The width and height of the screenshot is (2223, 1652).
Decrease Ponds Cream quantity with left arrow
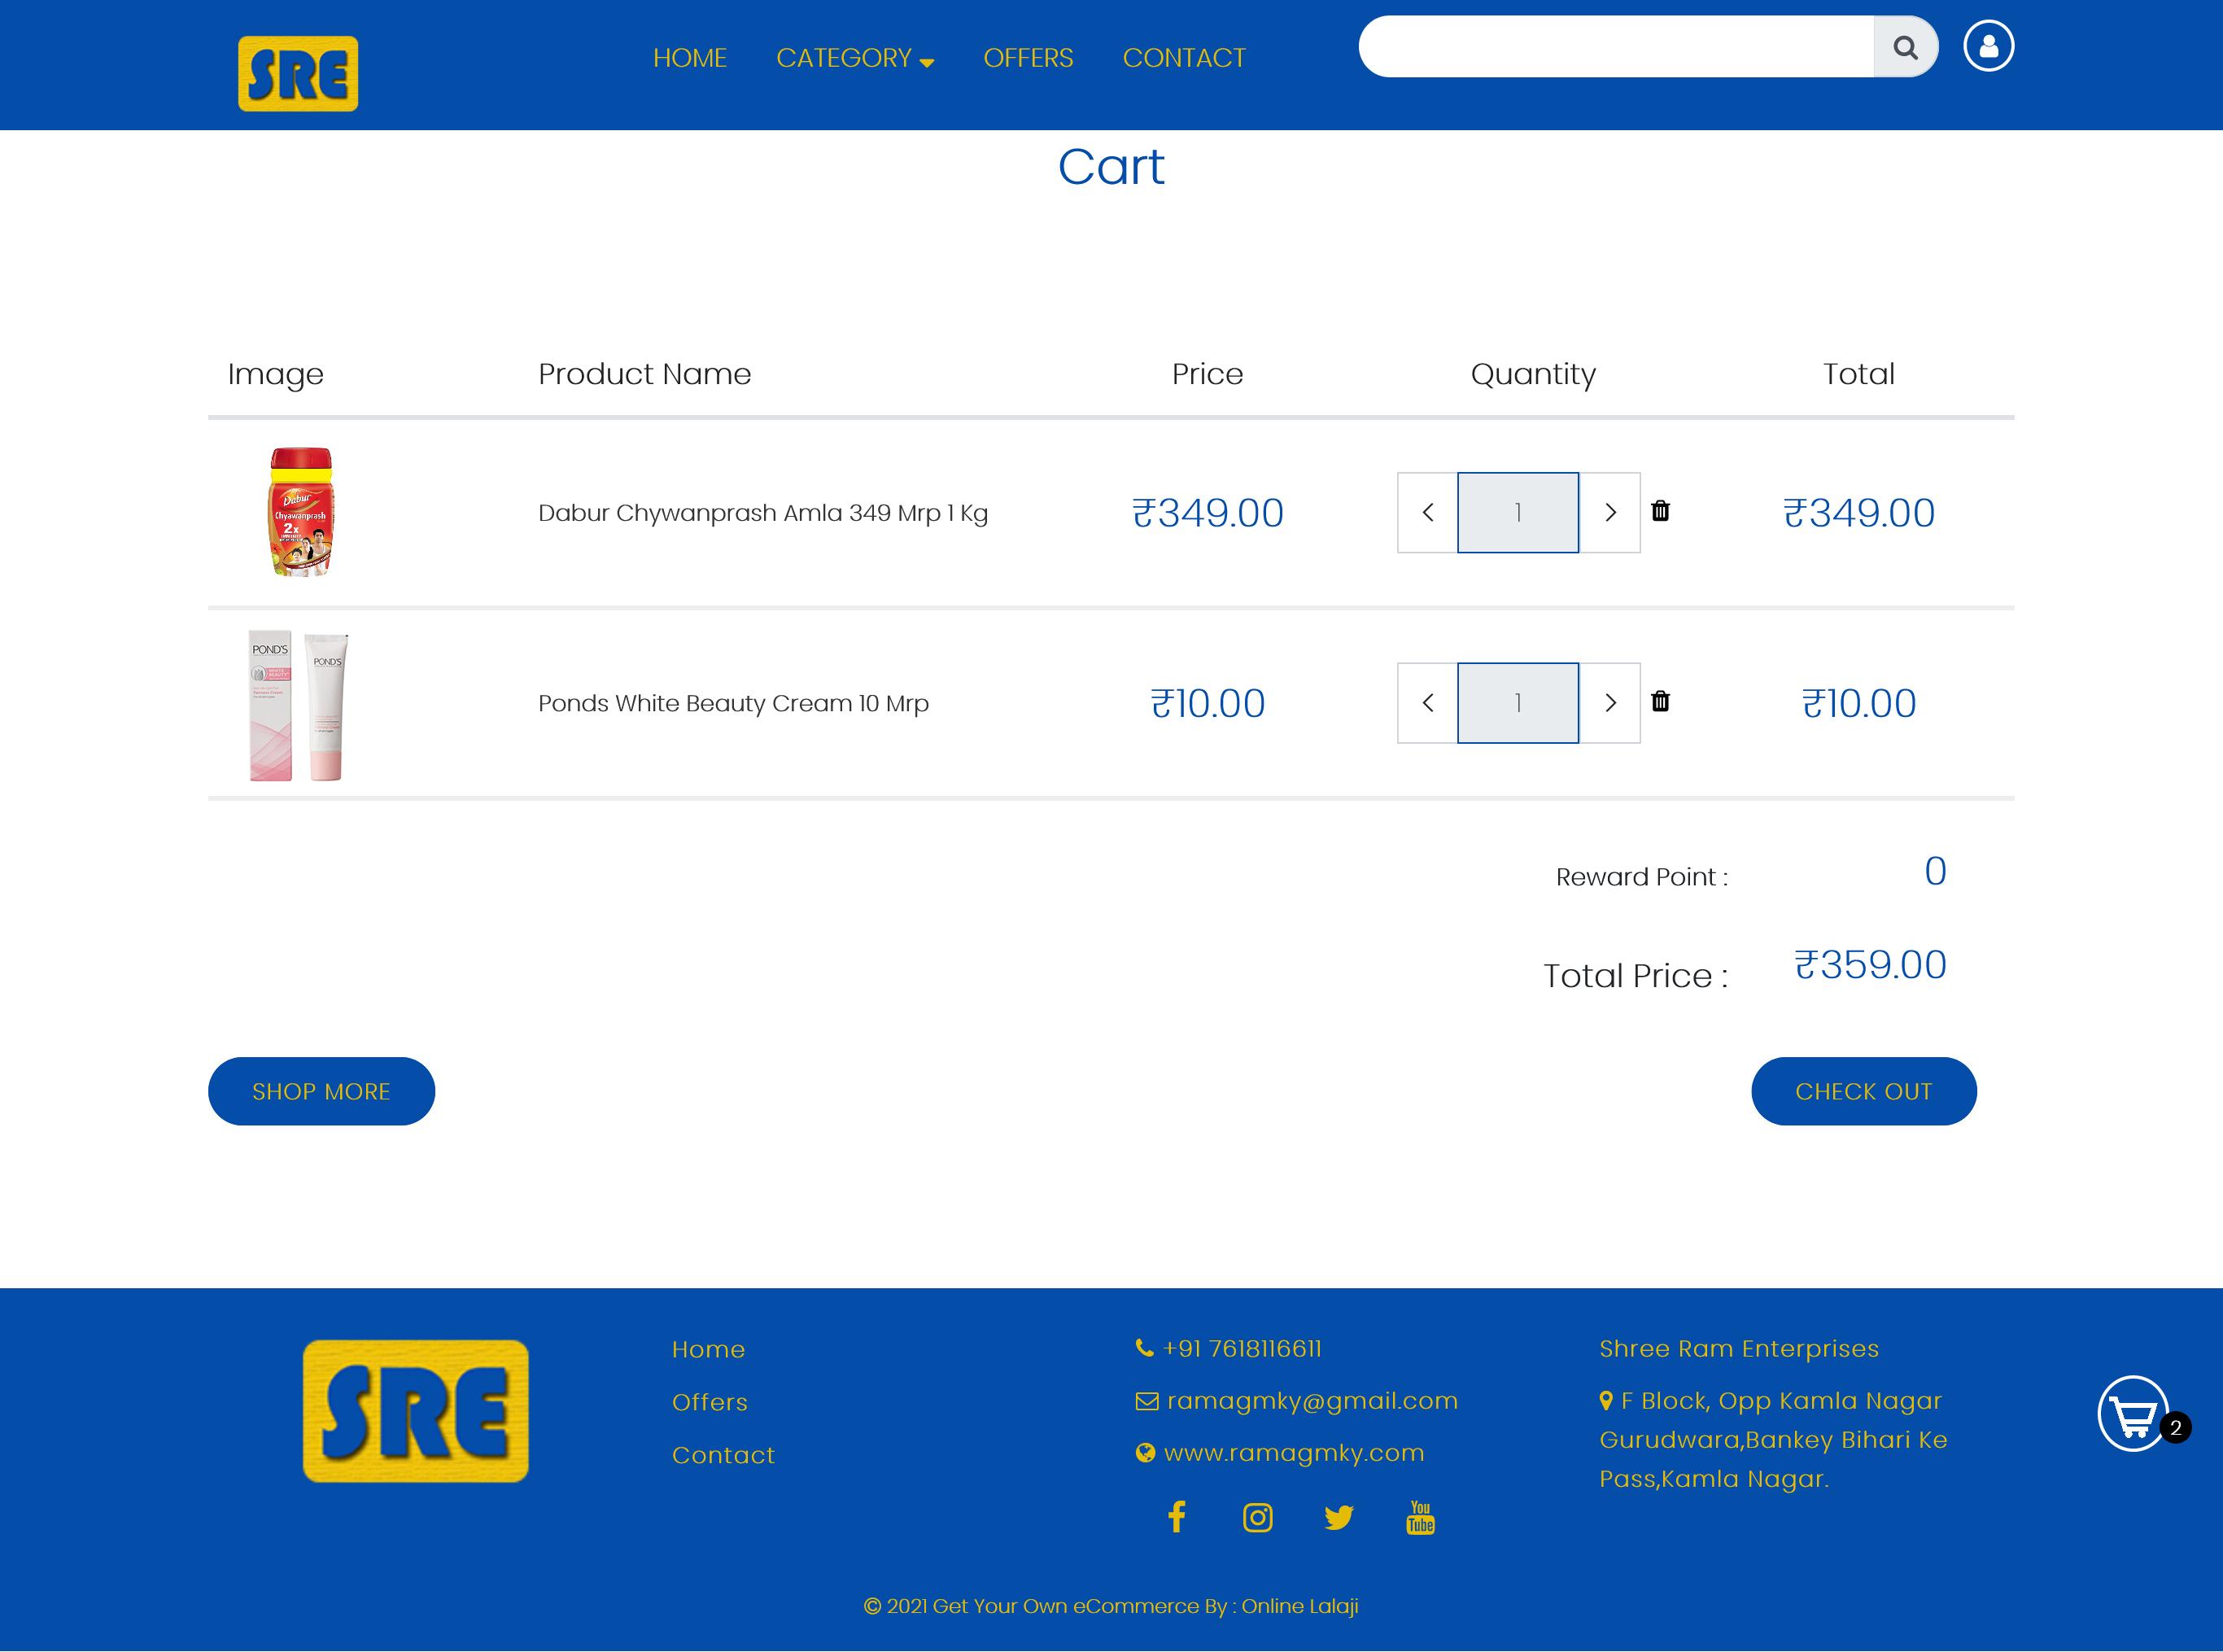point(1427,702)
